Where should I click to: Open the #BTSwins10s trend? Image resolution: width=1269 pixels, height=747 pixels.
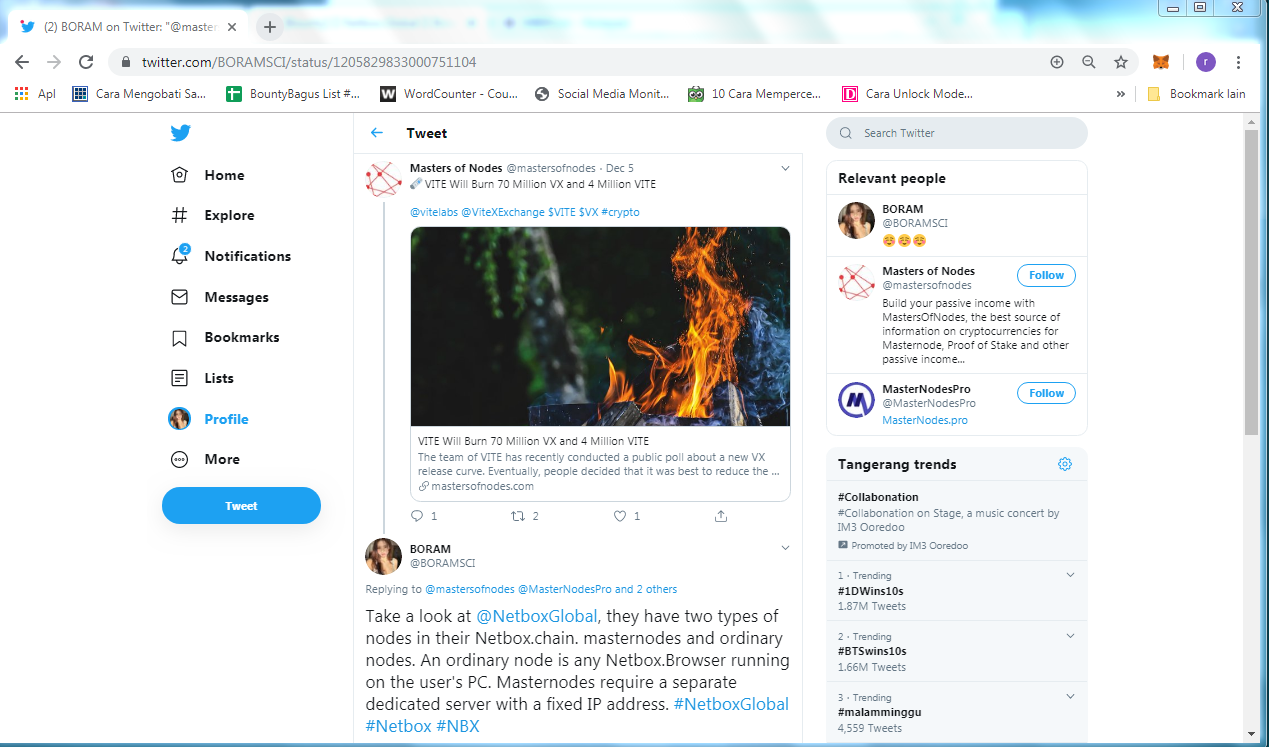(x=956, y=651)
